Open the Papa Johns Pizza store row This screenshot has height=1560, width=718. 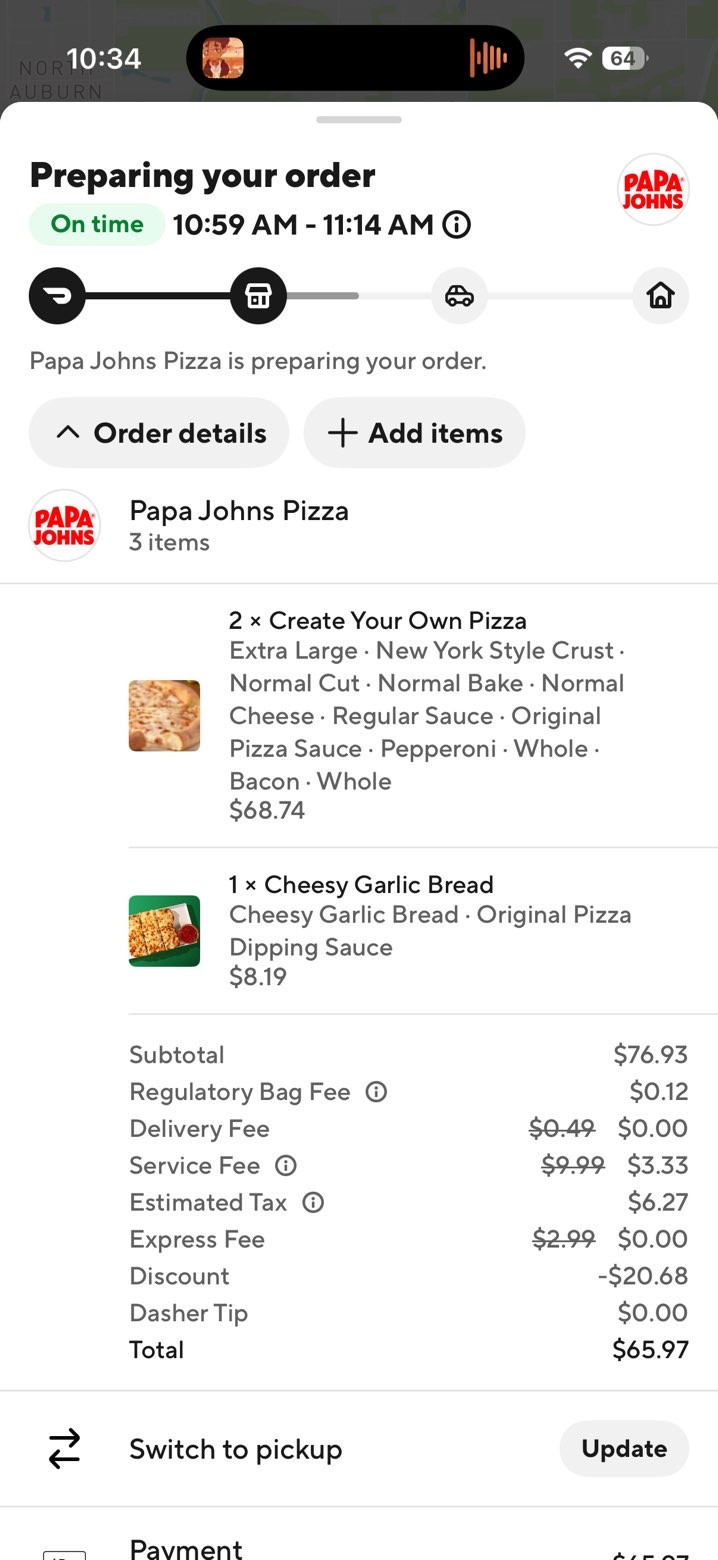pos(359,526)
